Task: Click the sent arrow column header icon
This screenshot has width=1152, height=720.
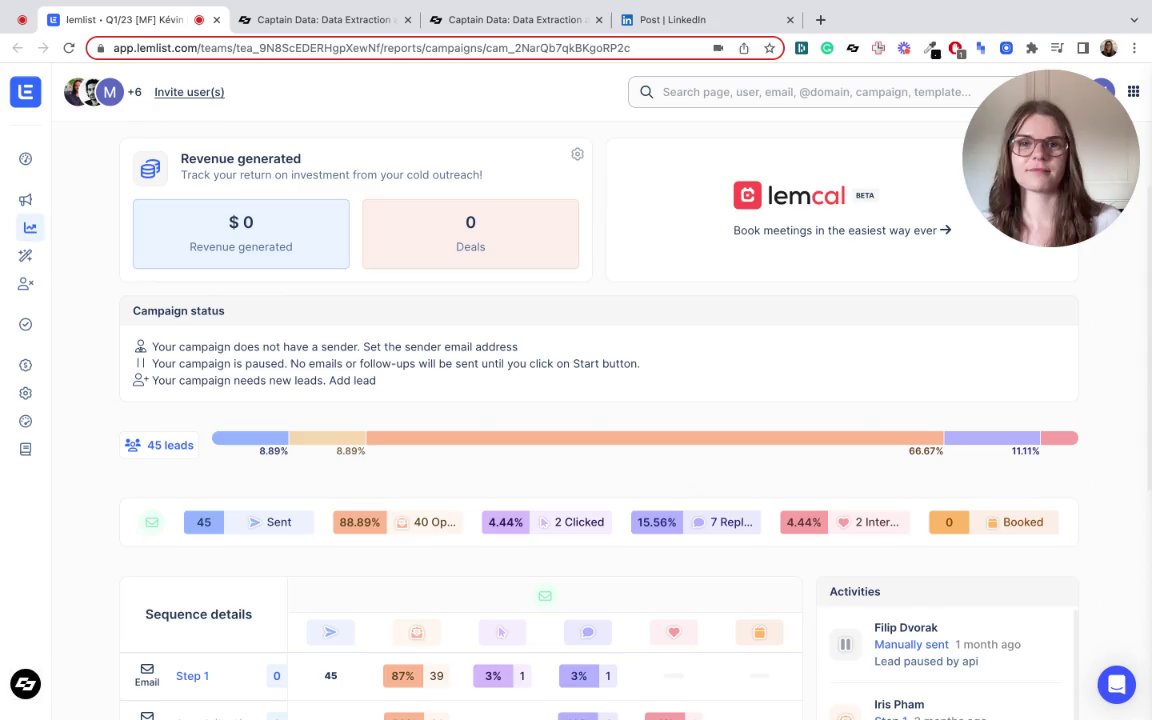Action: tap(331, 632)
